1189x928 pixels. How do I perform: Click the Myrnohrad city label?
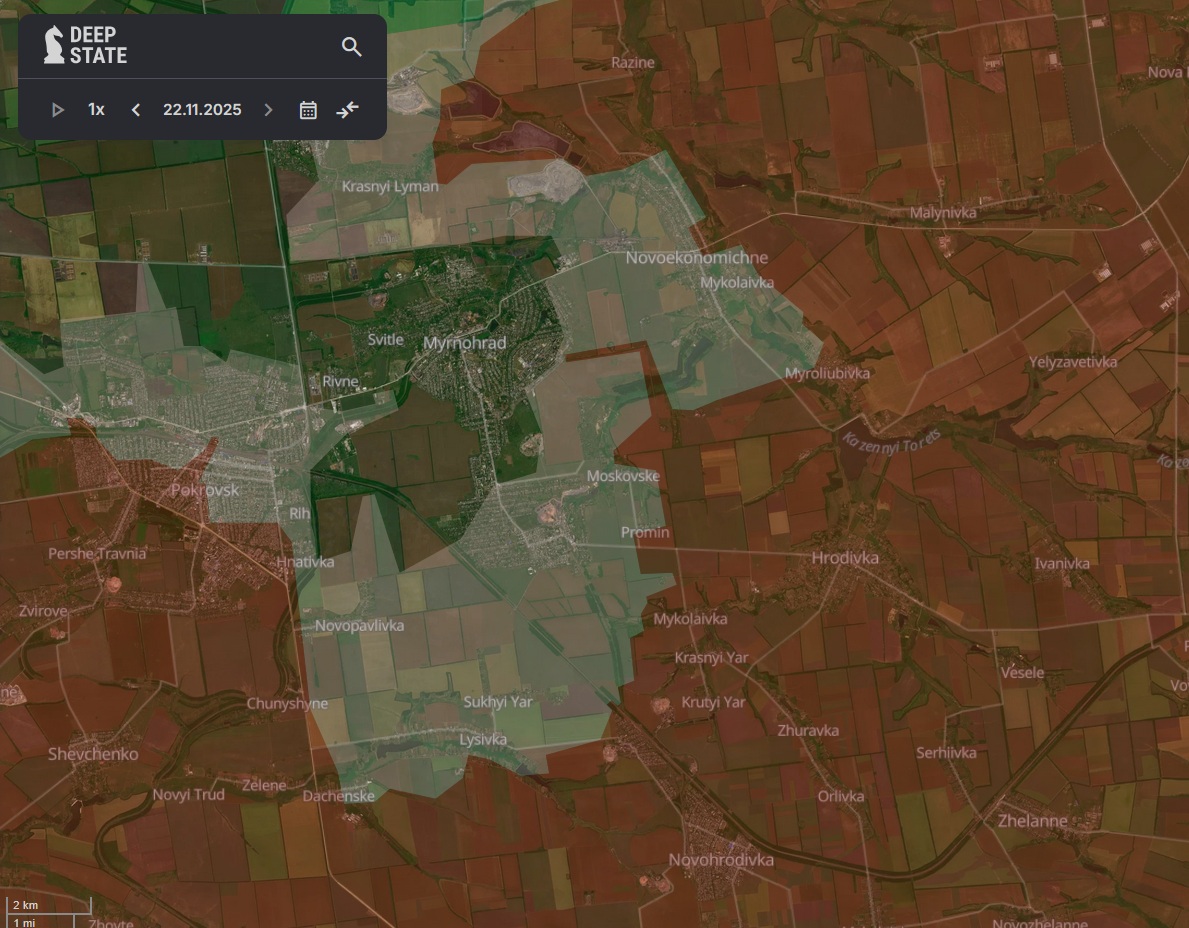tap(464, 343)
